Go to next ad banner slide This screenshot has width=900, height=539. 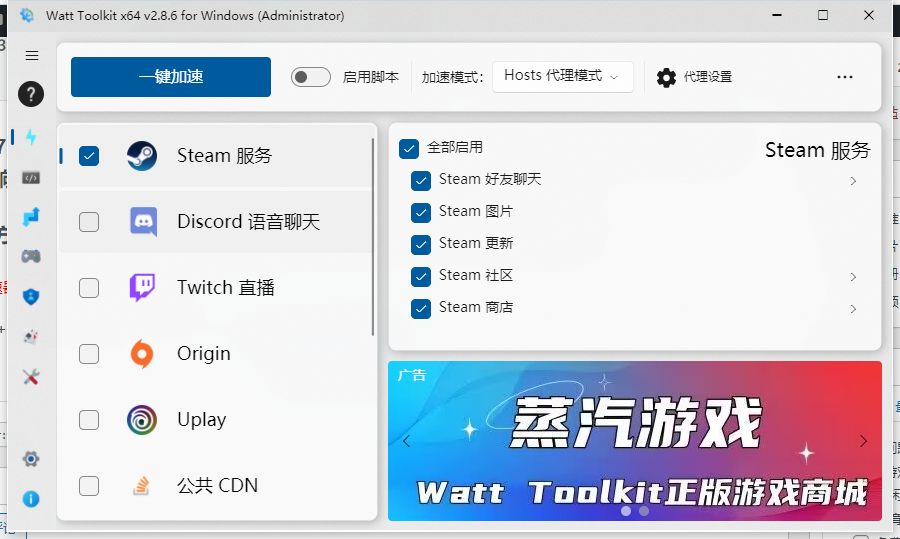point(863,441)
